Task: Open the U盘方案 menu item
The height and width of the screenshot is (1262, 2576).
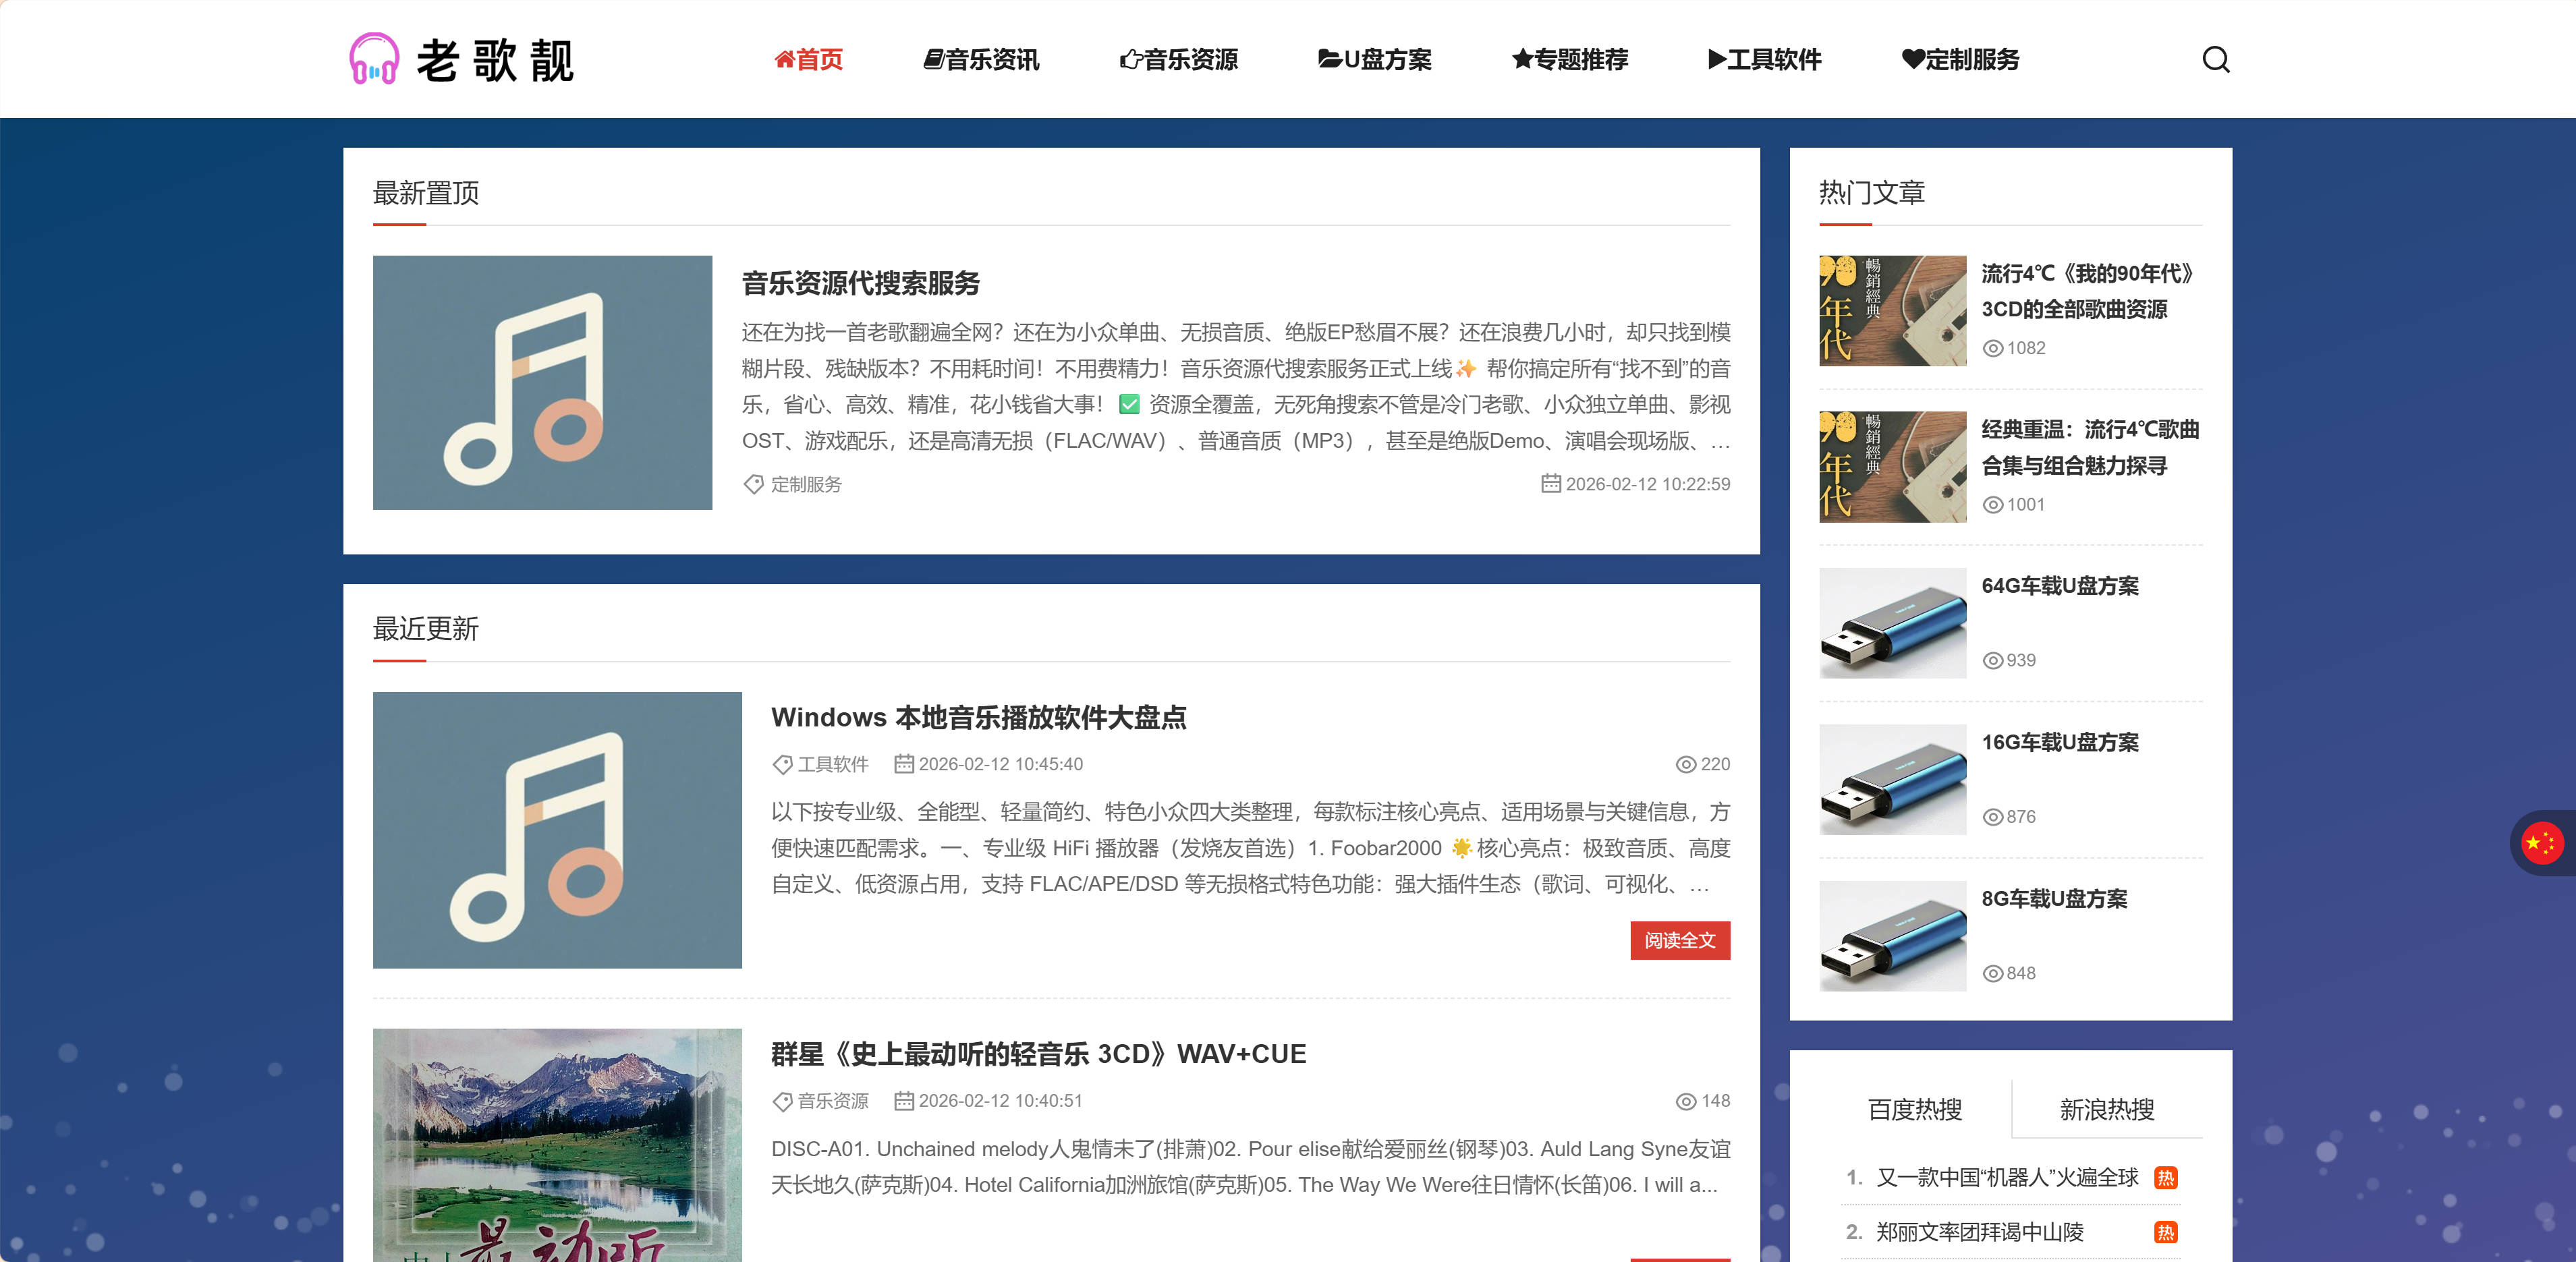Action: pyautogui.click(x=1374, y=60)
